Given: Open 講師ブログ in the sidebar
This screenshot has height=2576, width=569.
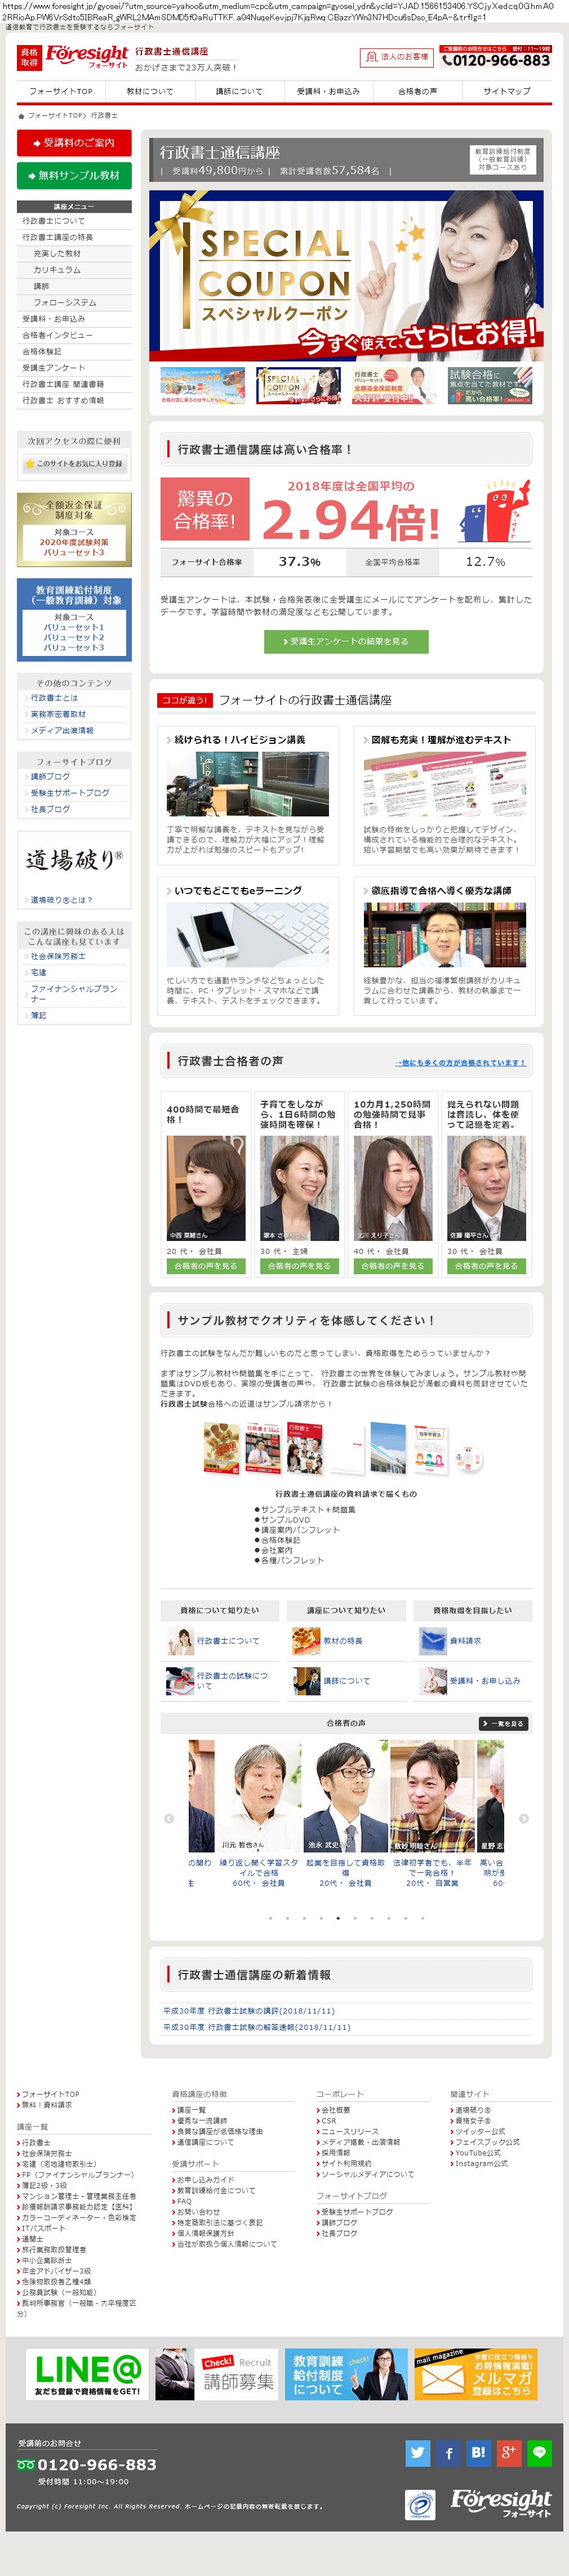Looking at the screenshot, I should click(x=50, y=777).
